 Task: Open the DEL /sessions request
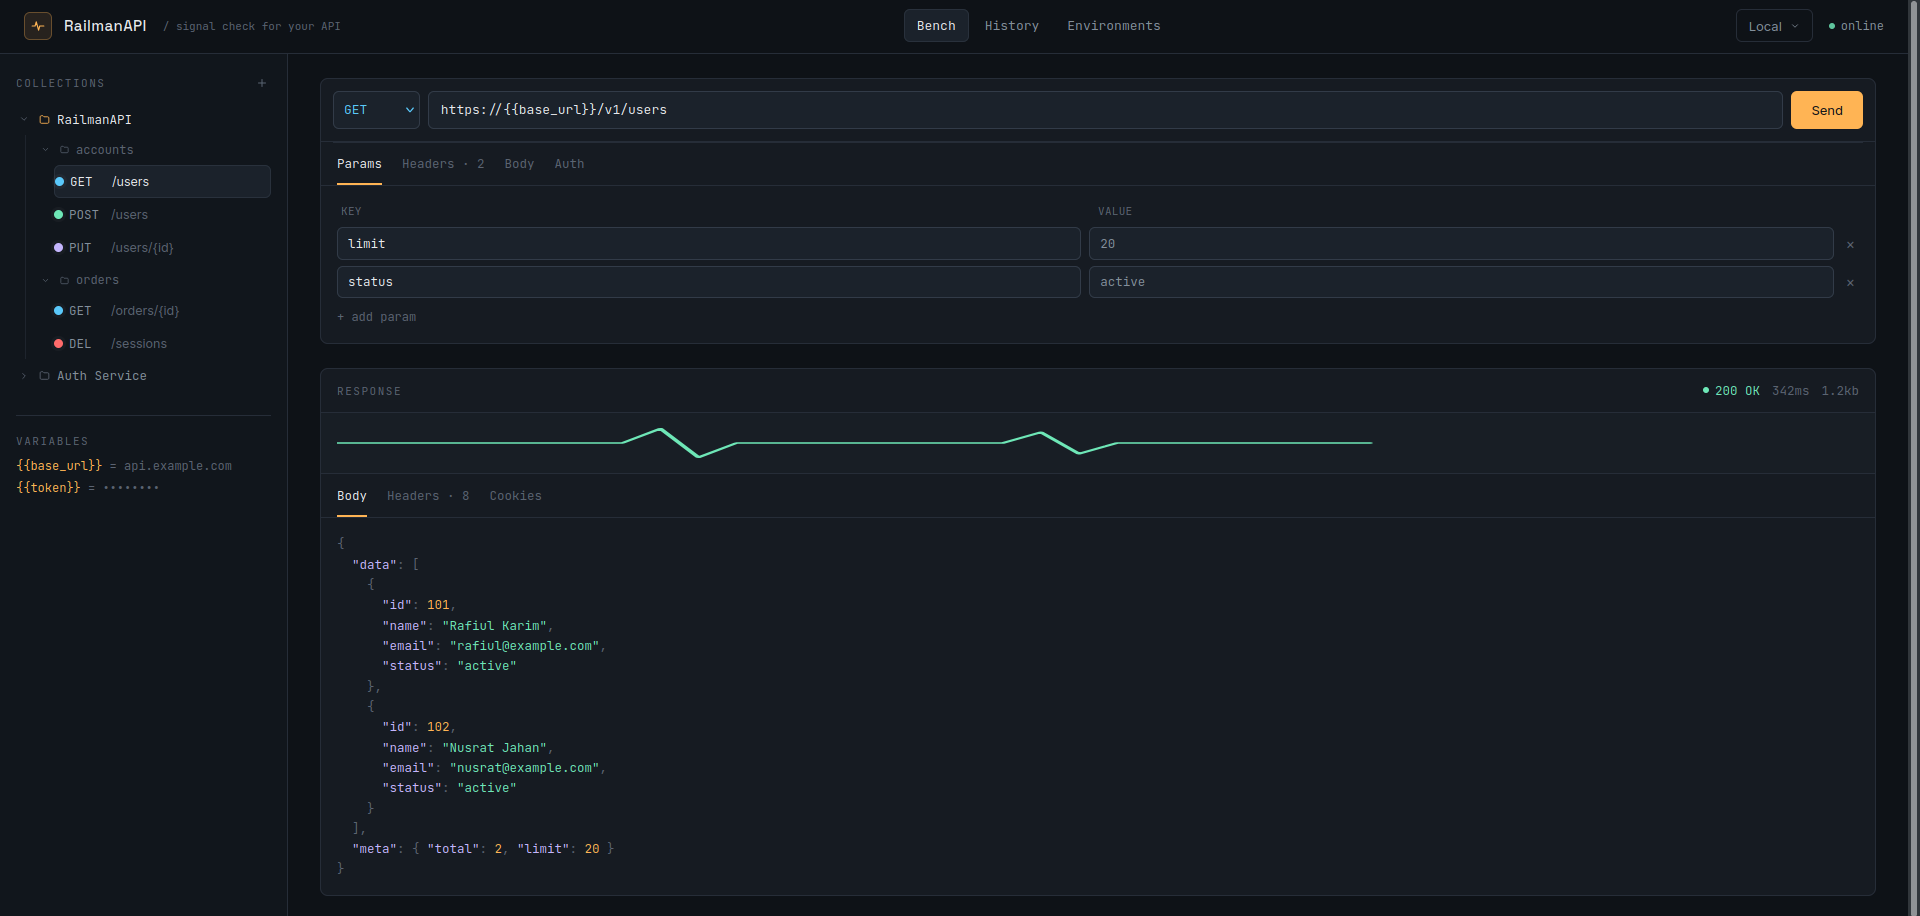pyautogui.click(x=162, y=344)
